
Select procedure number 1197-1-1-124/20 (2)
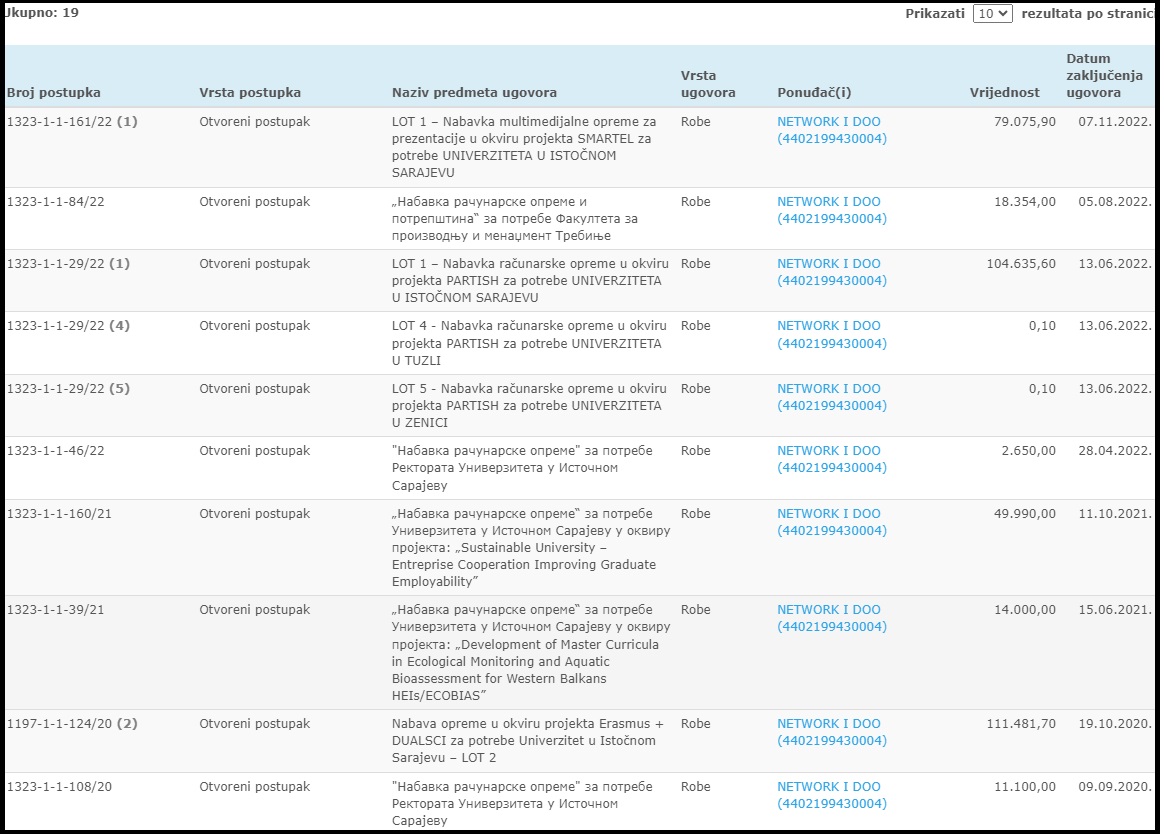(72, 723)
